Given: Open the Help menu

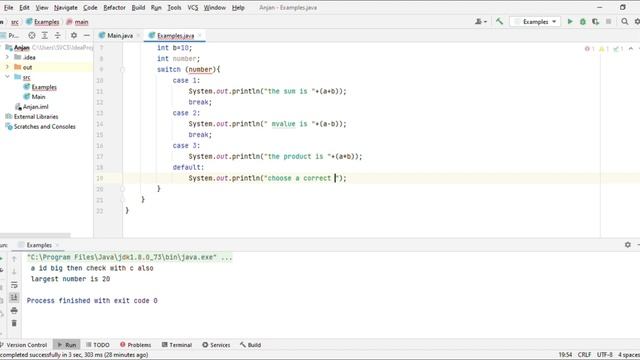Looking at the screenshot, I should [x=238, y=7].
